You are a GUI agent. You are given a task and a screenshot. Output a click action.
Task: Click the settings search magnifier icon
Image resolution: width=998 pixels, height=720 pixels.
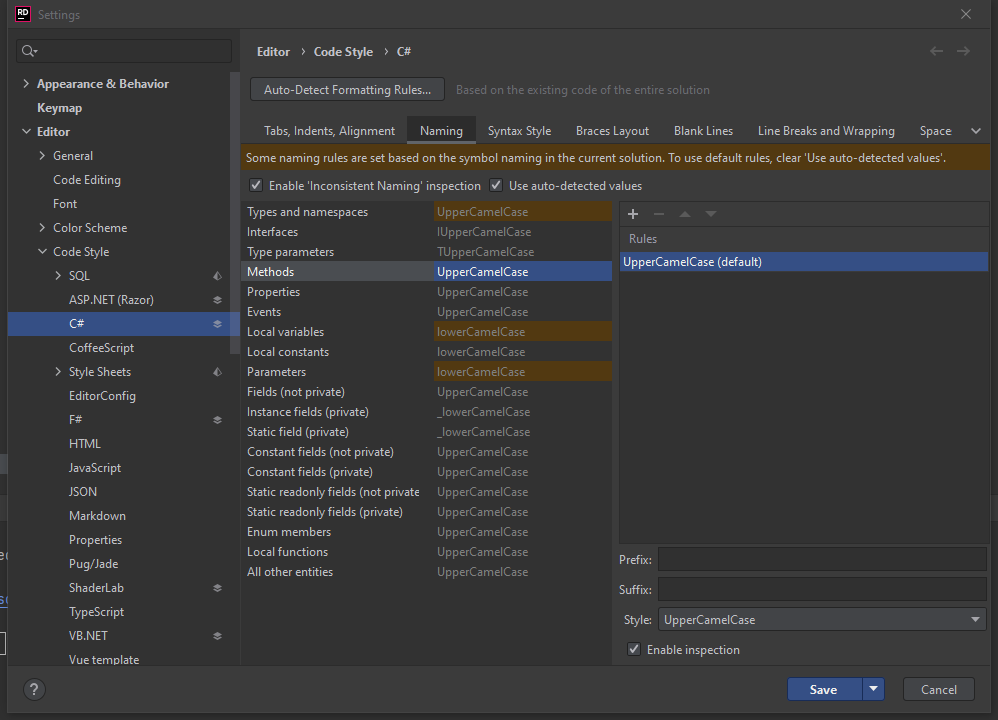(x=29, y=51)
